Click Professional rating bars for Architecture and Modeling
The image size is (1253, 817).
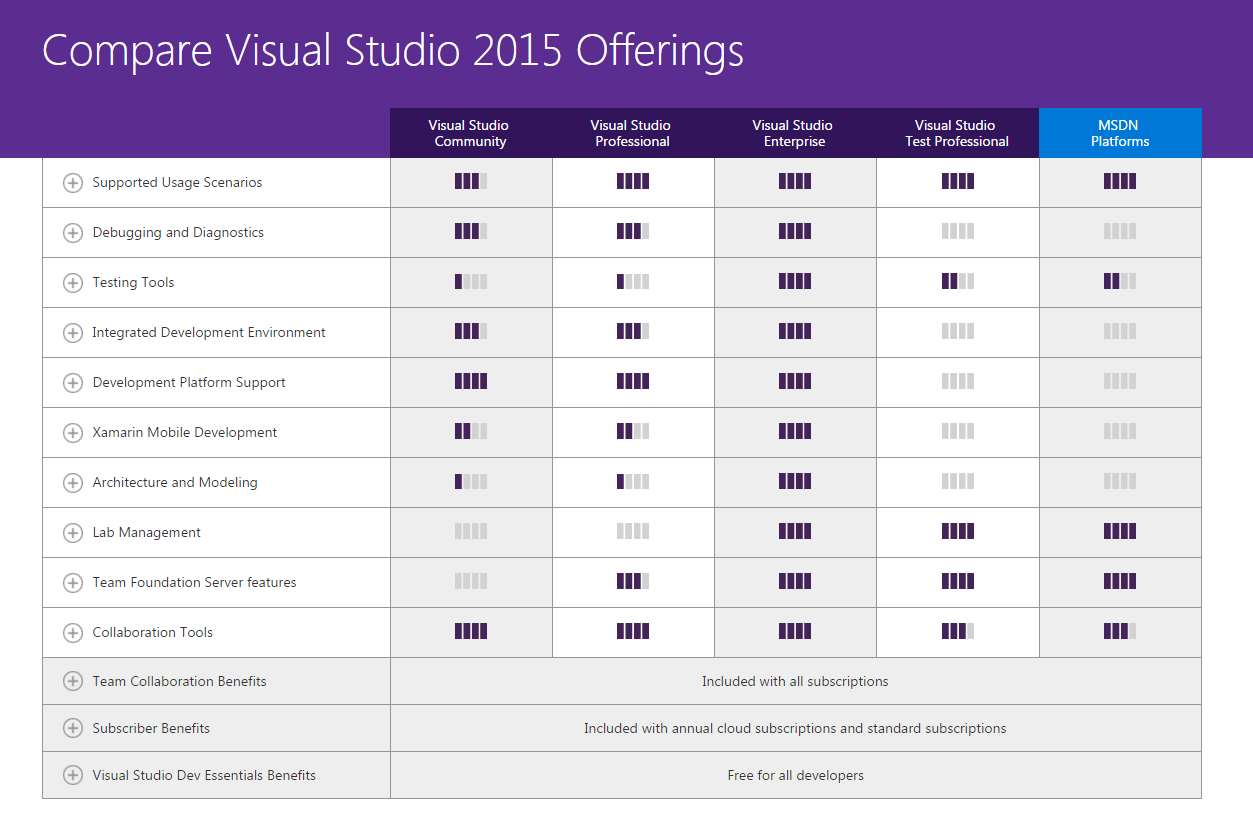tap(633, 482)
